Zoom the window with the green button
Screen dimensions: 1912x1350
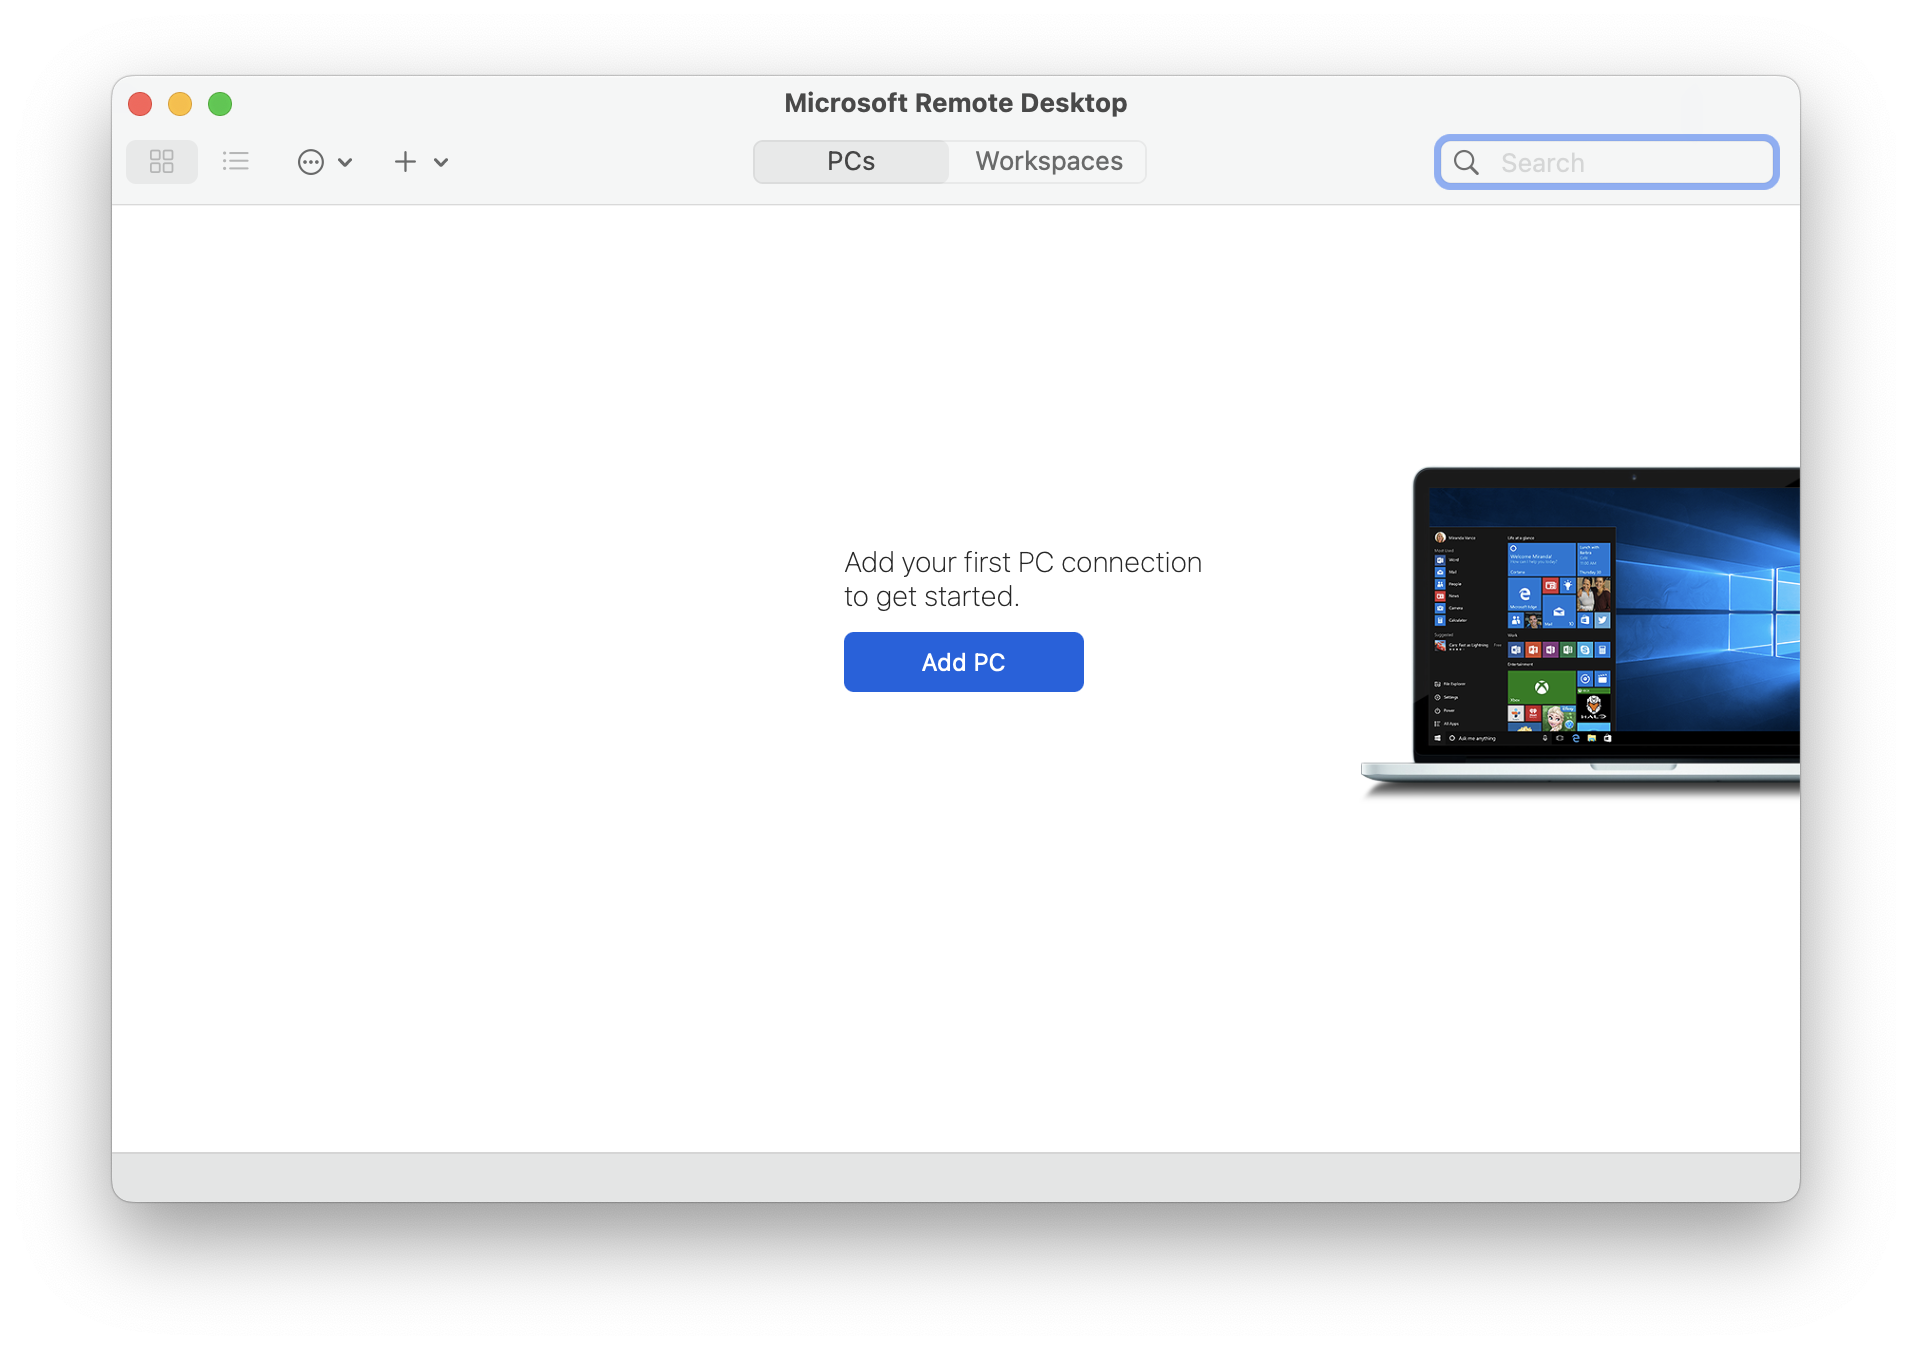click(x=220, y=104)
